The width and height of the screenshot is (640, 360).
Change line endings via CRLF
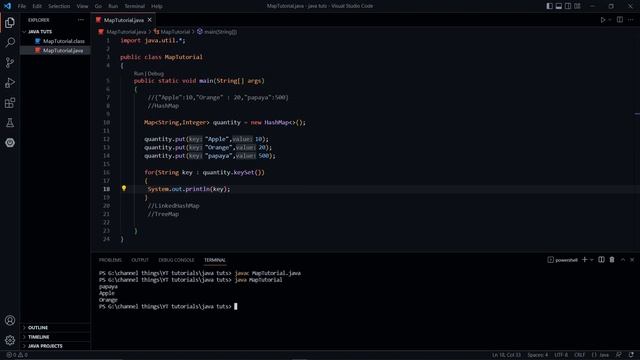(580, 355)
